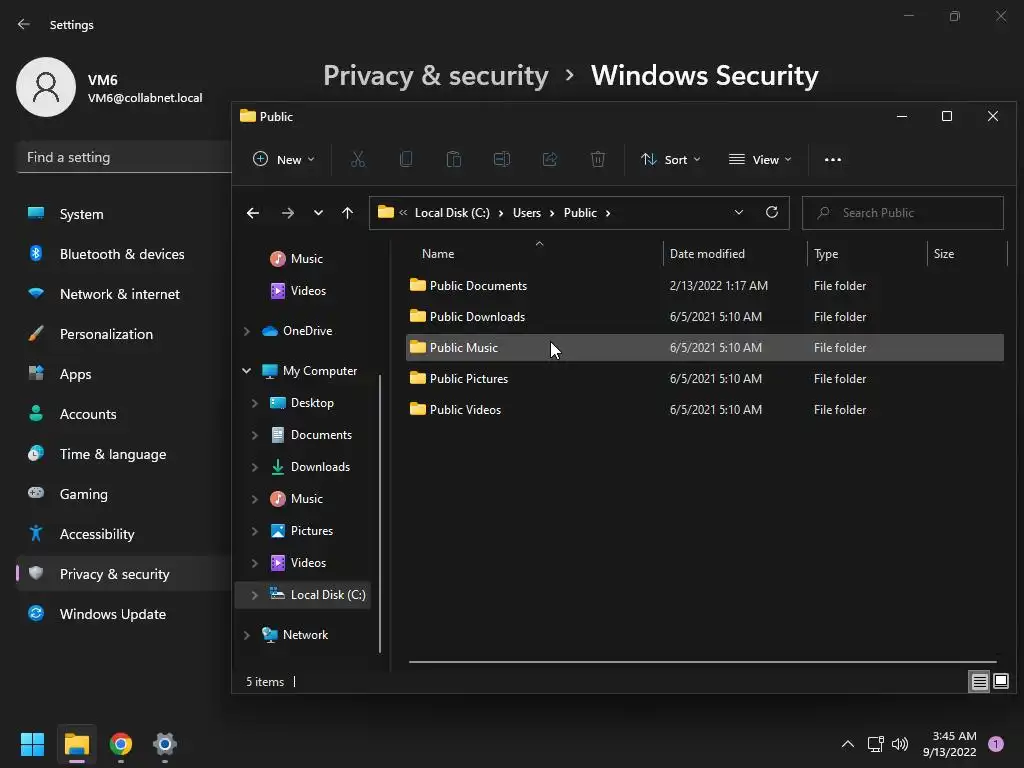The height and width of the screenshot is (768, 1024).
Task: Open the View options dropdown
Action: pos(760,159)
